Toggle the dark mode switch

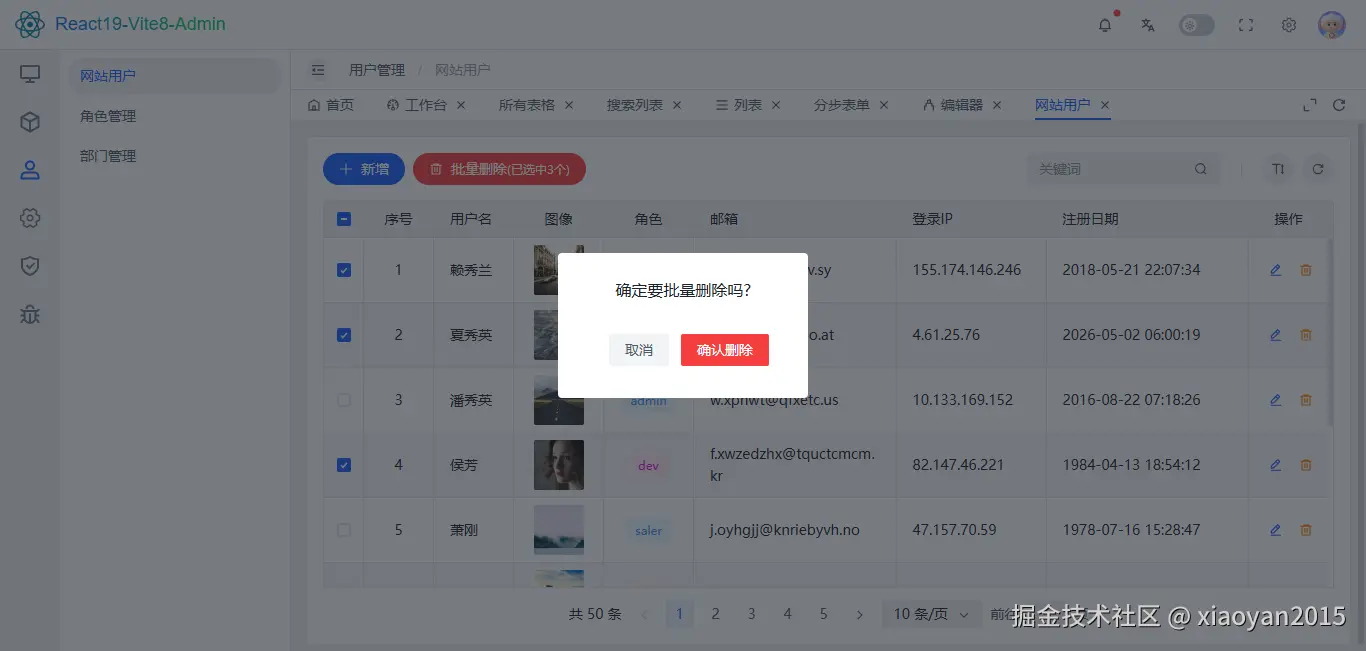[x=1196, y=25]
